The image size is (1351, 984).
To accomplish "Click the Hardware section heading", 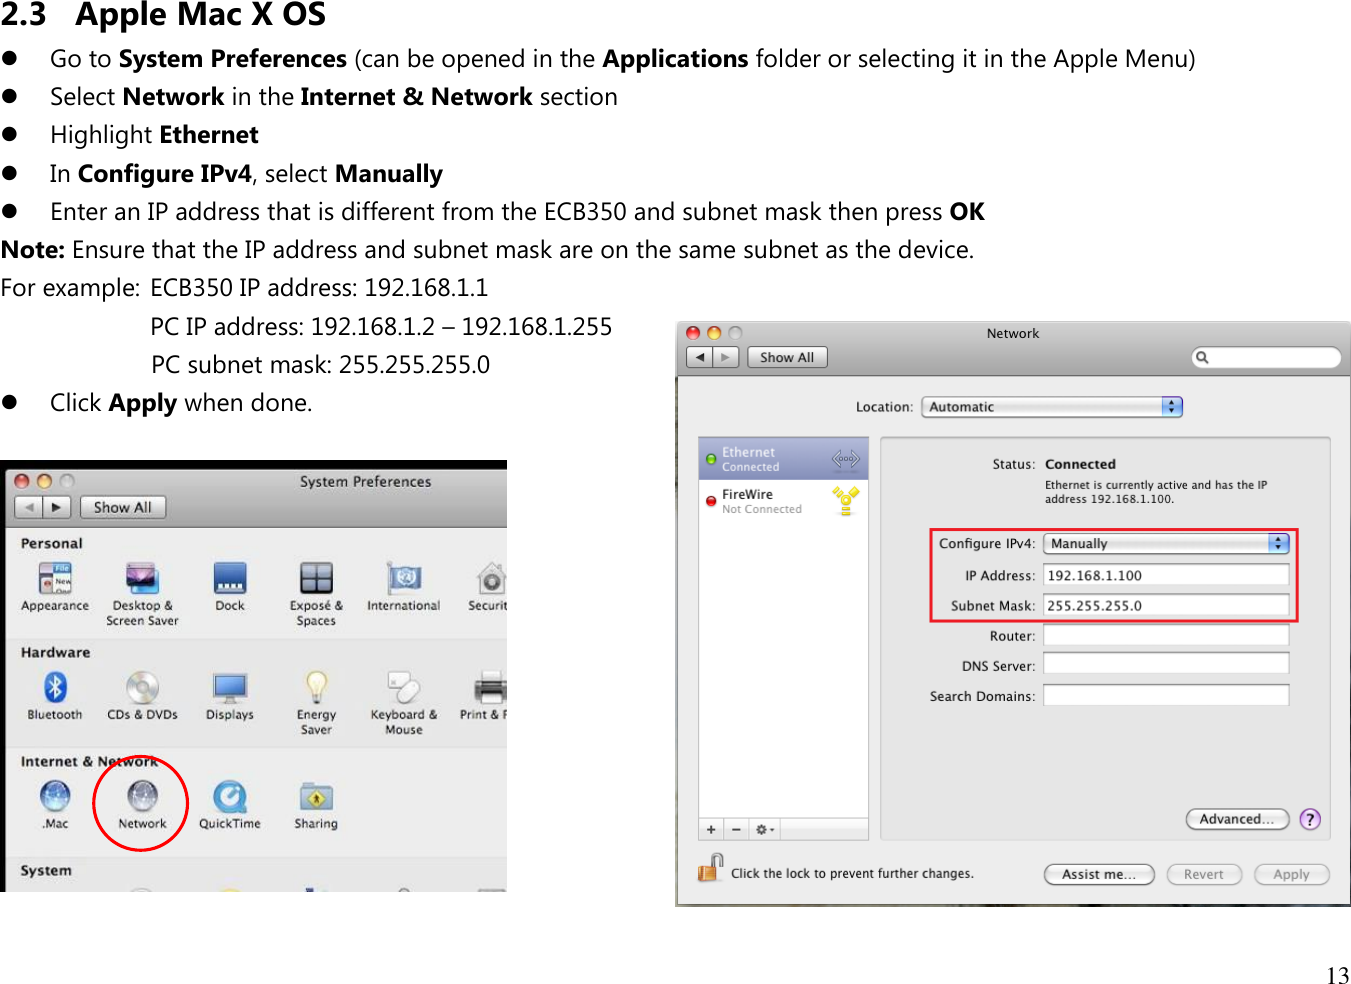I will (55, 652).
